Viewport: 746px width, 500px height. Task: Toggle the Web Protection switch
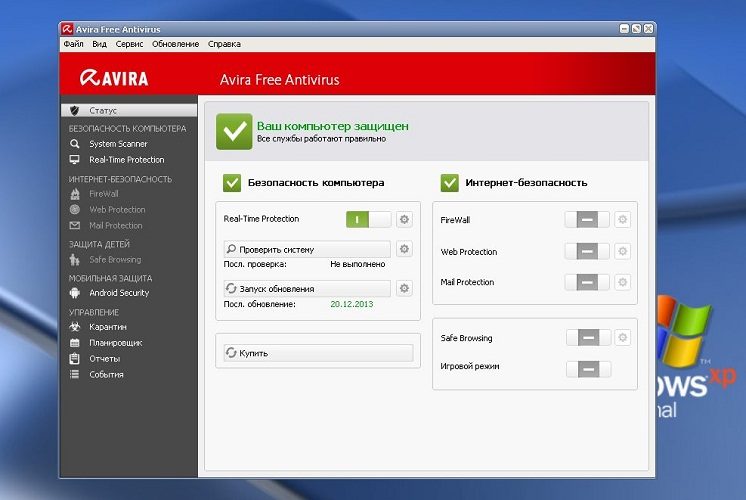[587, 251]
